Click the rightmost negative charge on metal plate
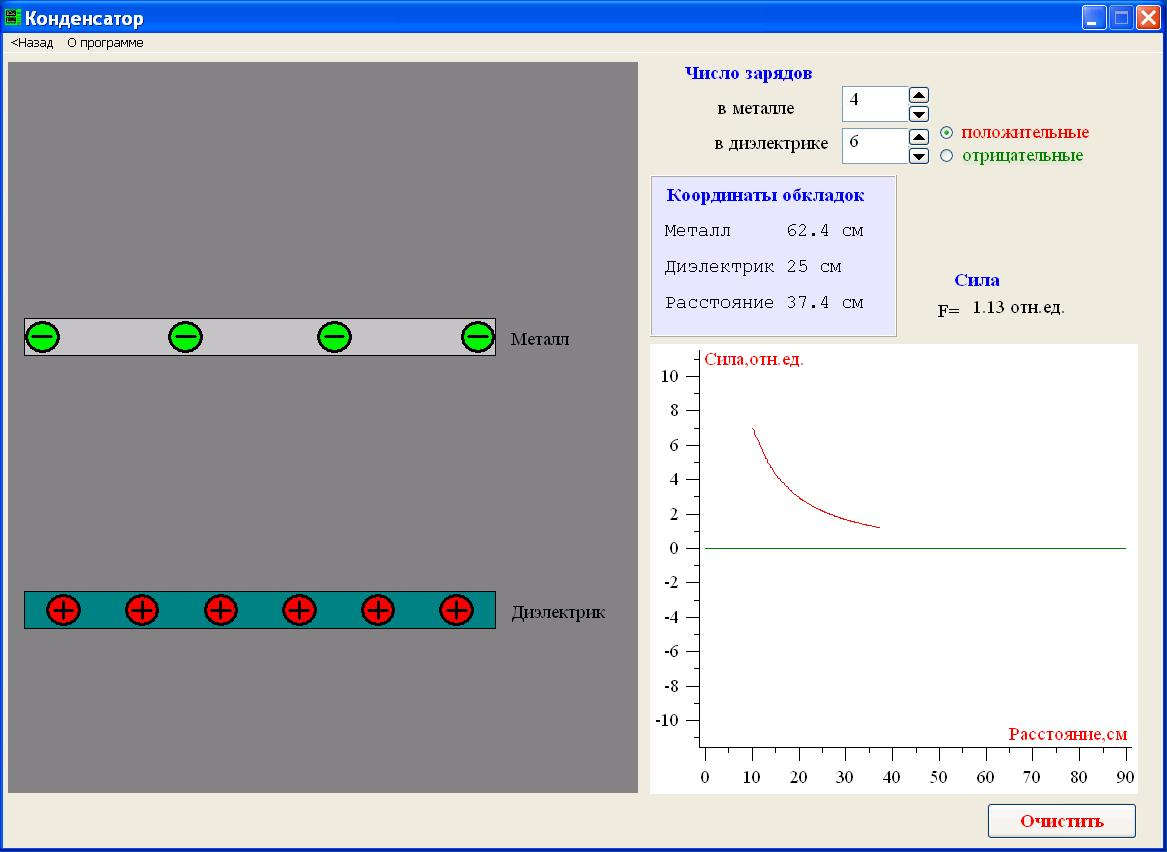1167x852 pixels. (478, 337)
